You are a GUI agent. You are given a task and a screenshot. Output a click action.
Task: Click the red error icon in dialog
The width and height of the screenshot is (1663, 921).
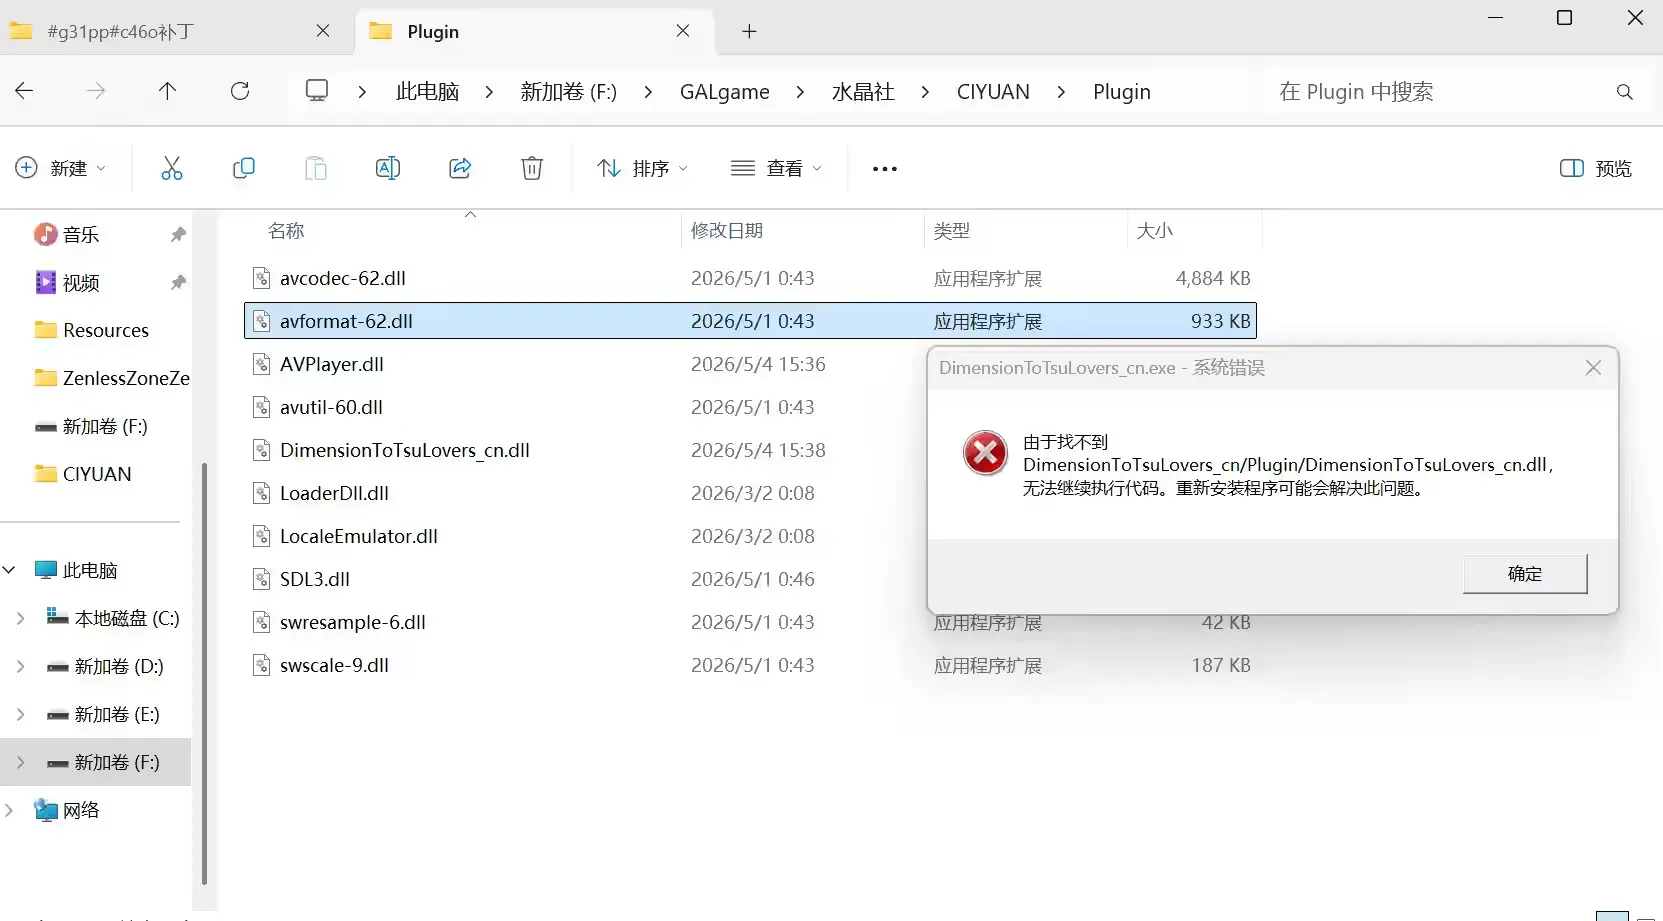tap(985, 453)
